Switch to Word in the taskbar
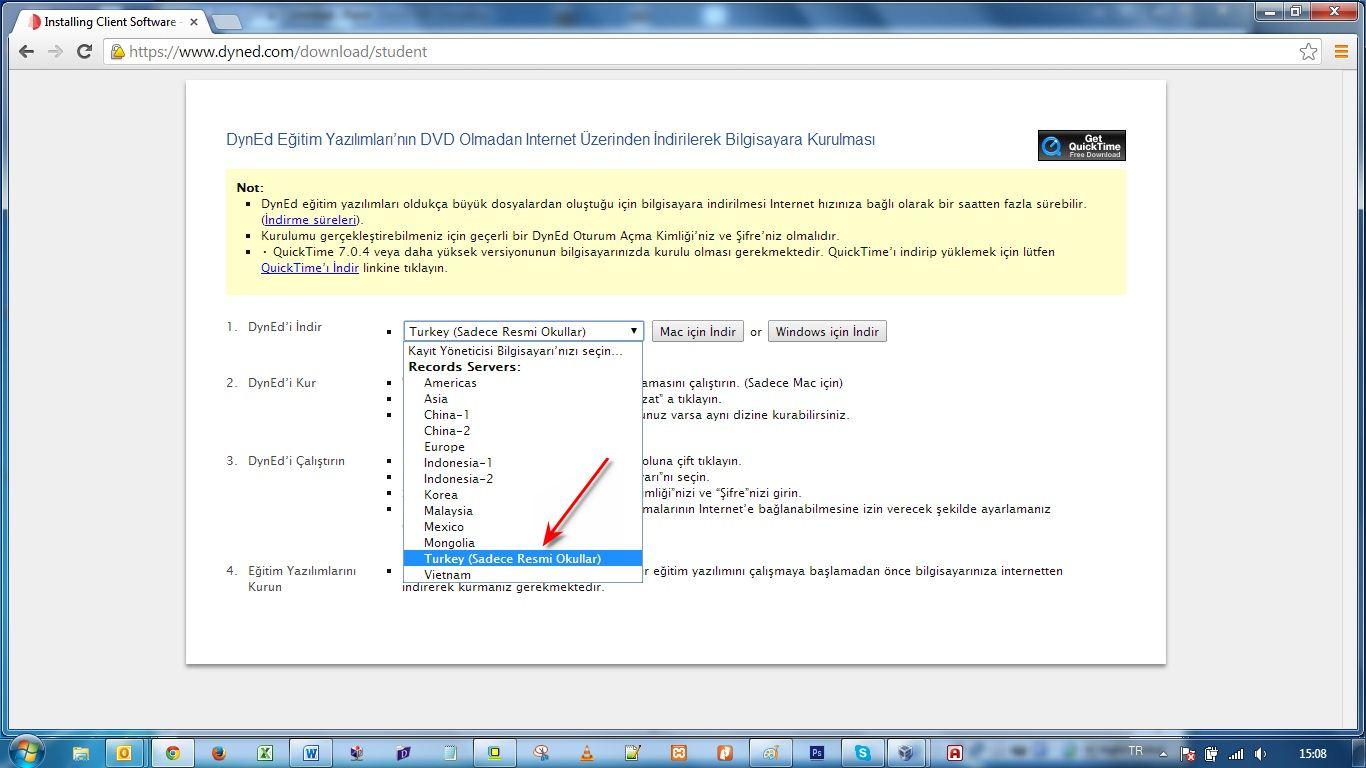1366x768 pixels. pyautogui.click(x=311, y=753)
